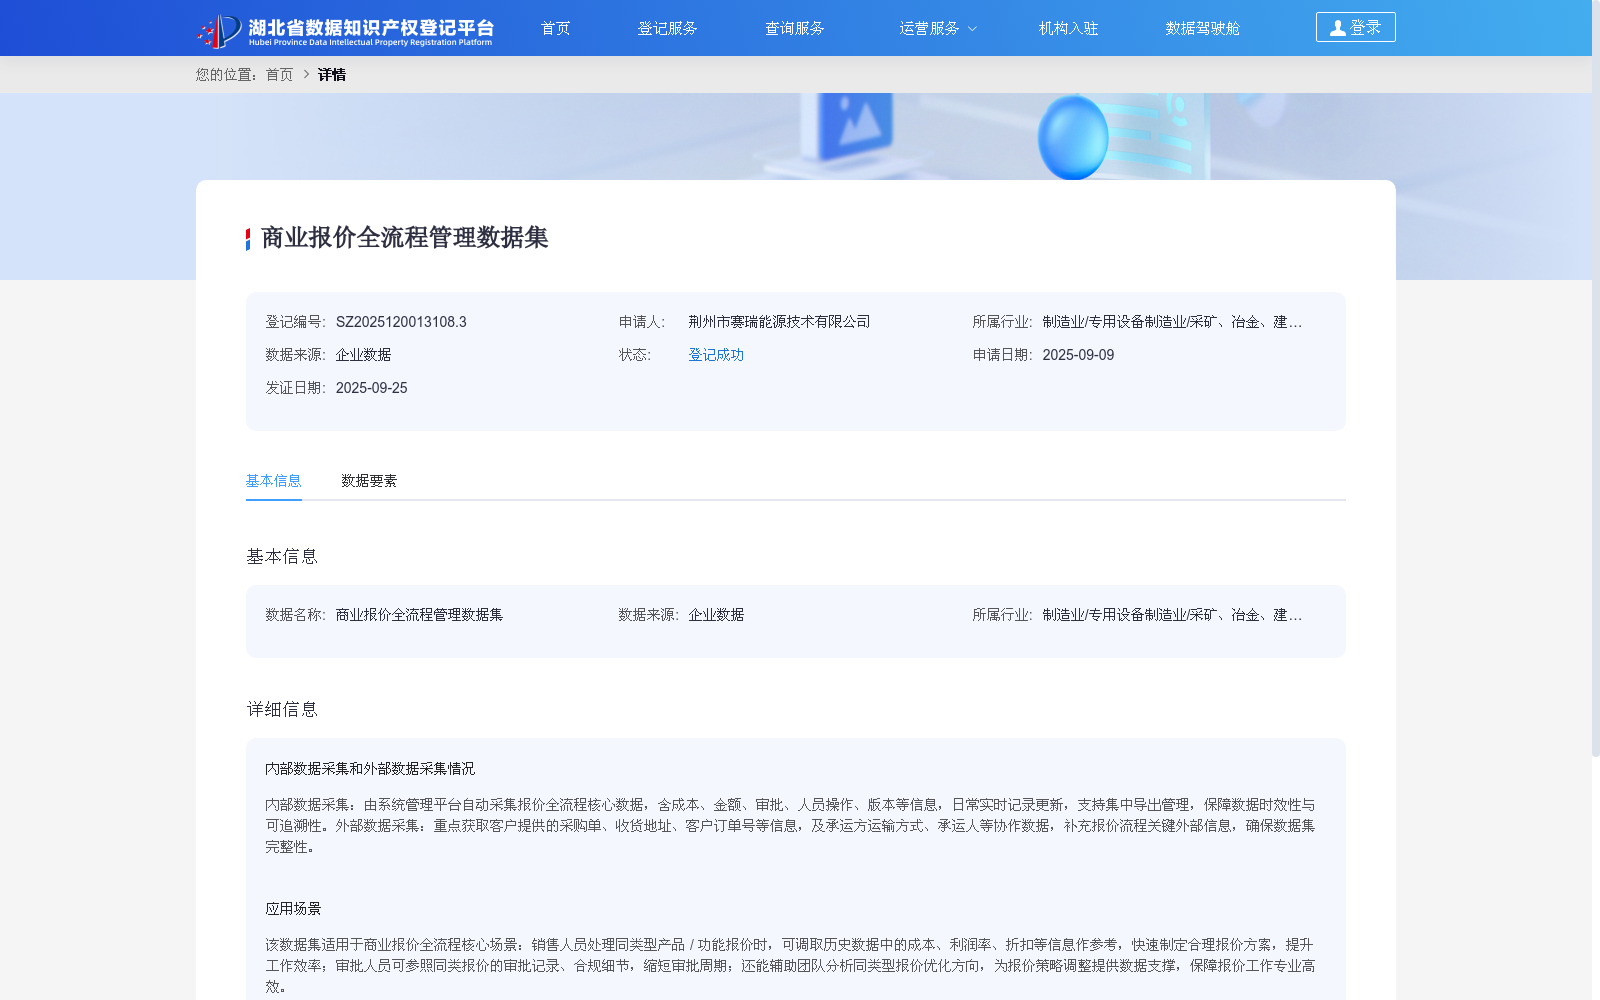The width and height of the screenshot is (1600, 1000).
Task: Open the 登记服务 menu
Action: (667, 28)
